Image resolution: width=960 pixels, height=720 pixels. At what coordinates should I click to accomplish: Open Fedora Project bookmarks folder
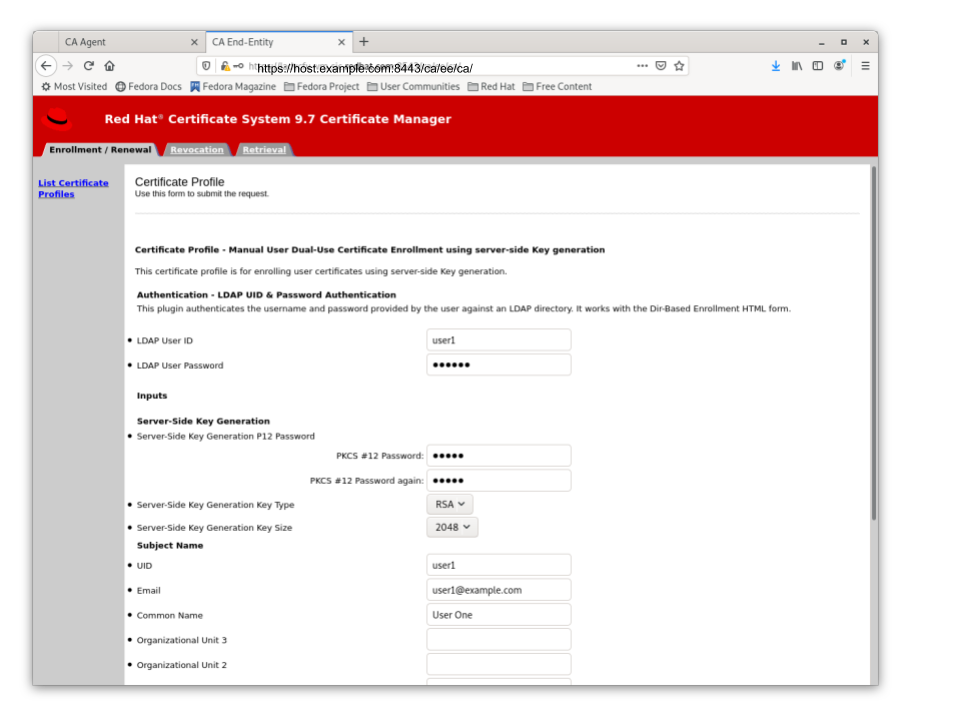[x=321, y=86]
